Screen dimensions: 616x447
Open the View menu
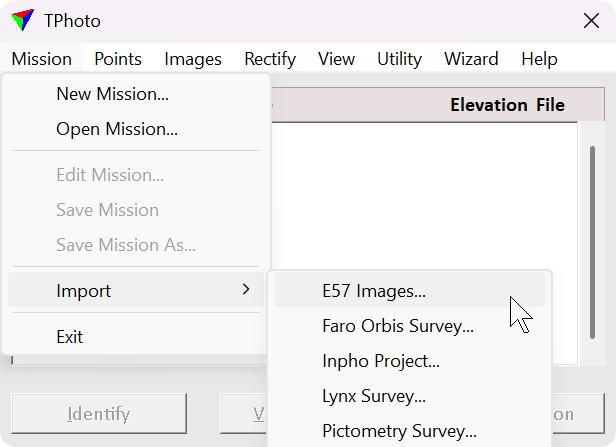pyautogui.click(x=336, y=59)
